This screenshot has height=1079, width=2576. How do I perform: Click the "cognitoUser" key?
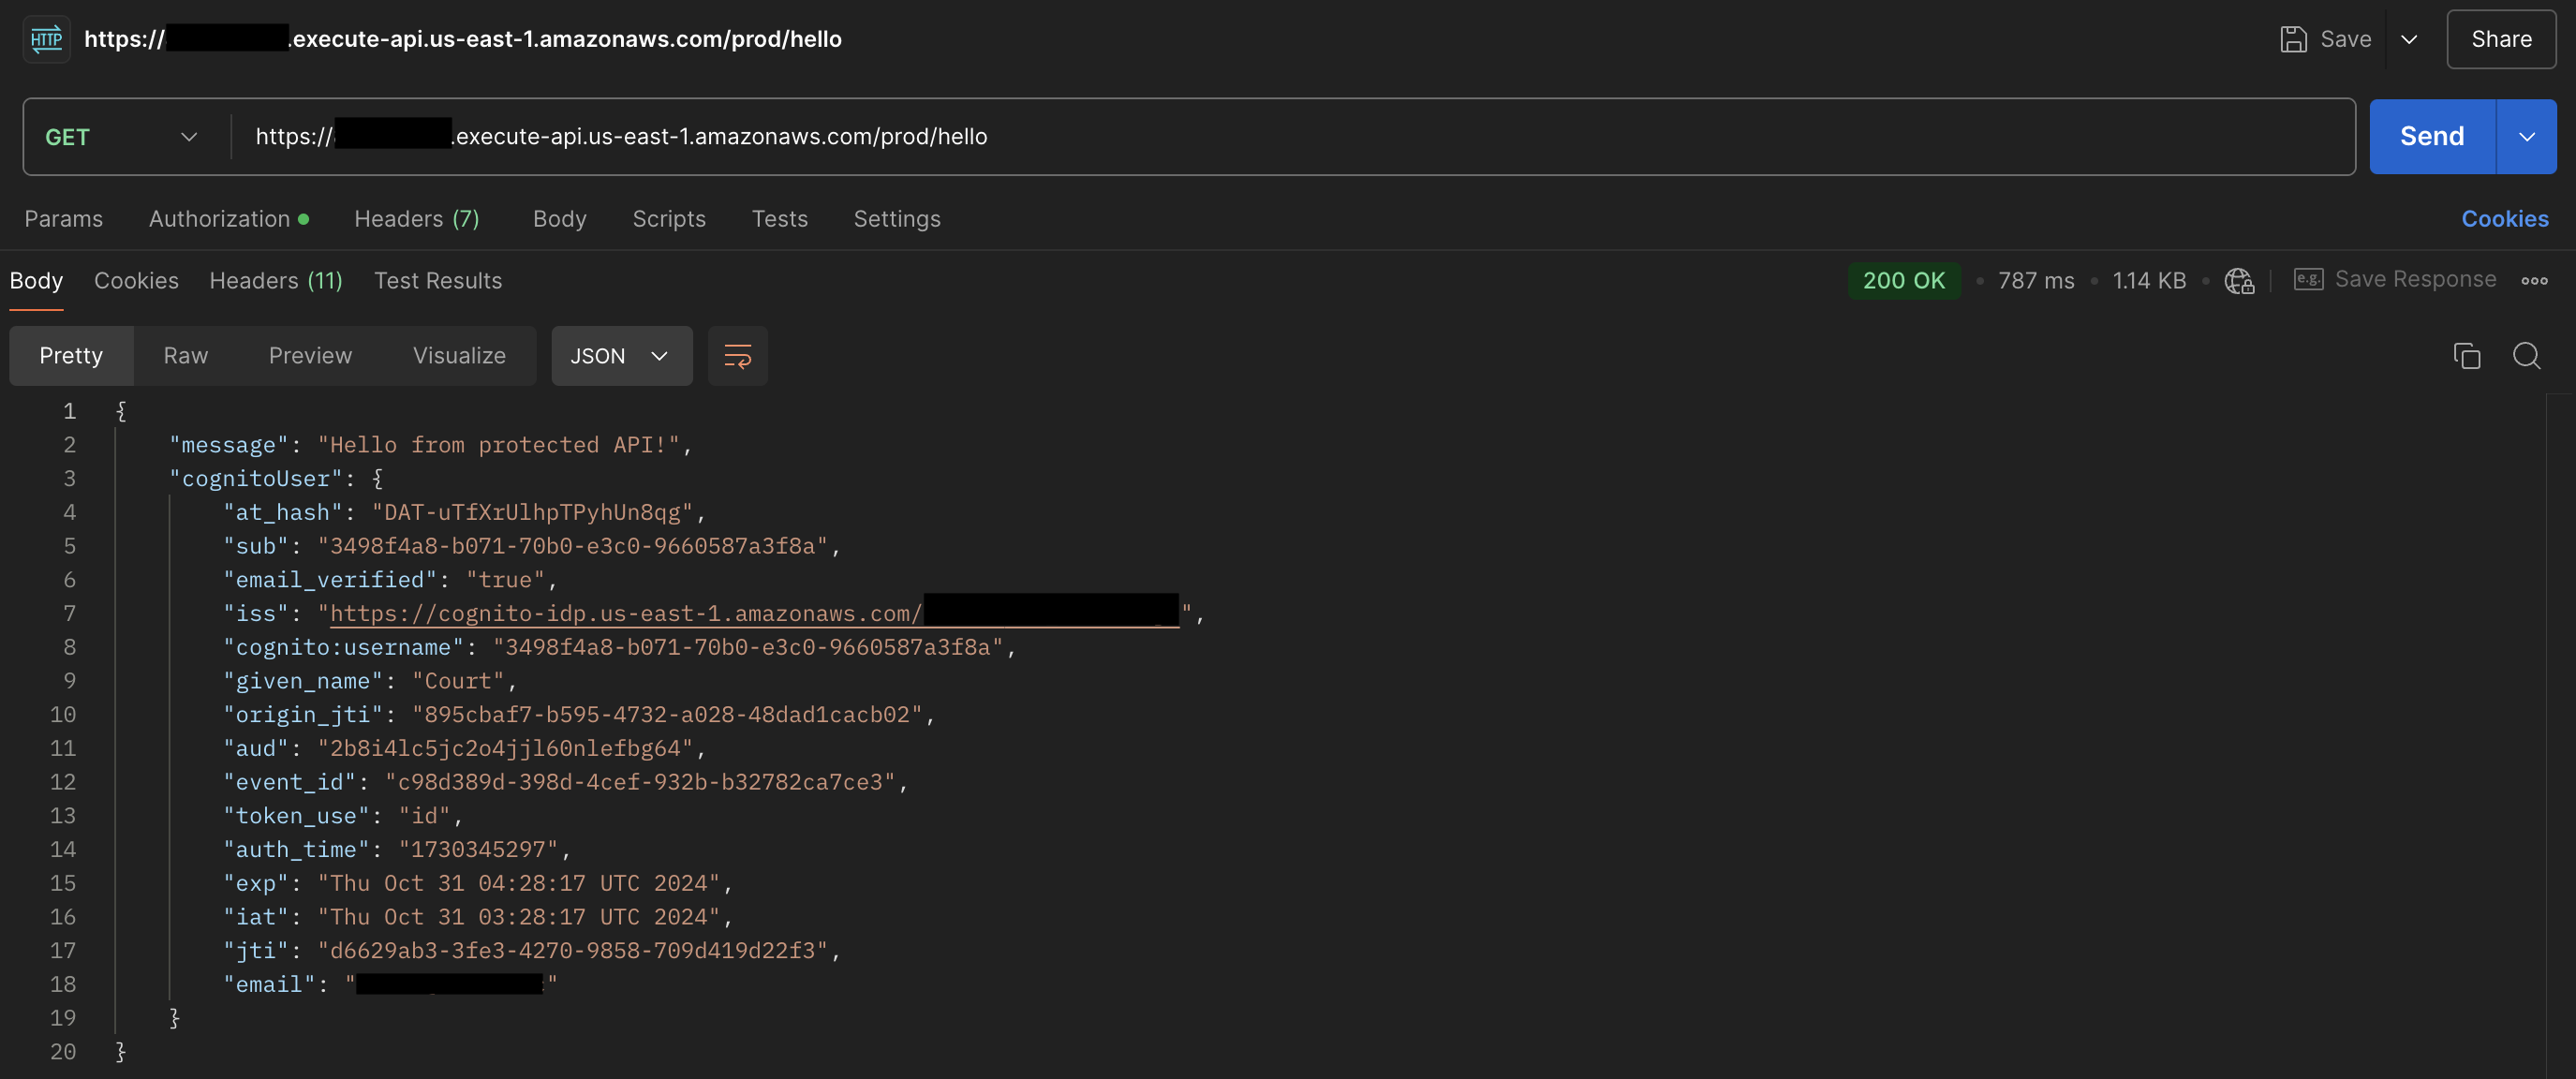256,479
